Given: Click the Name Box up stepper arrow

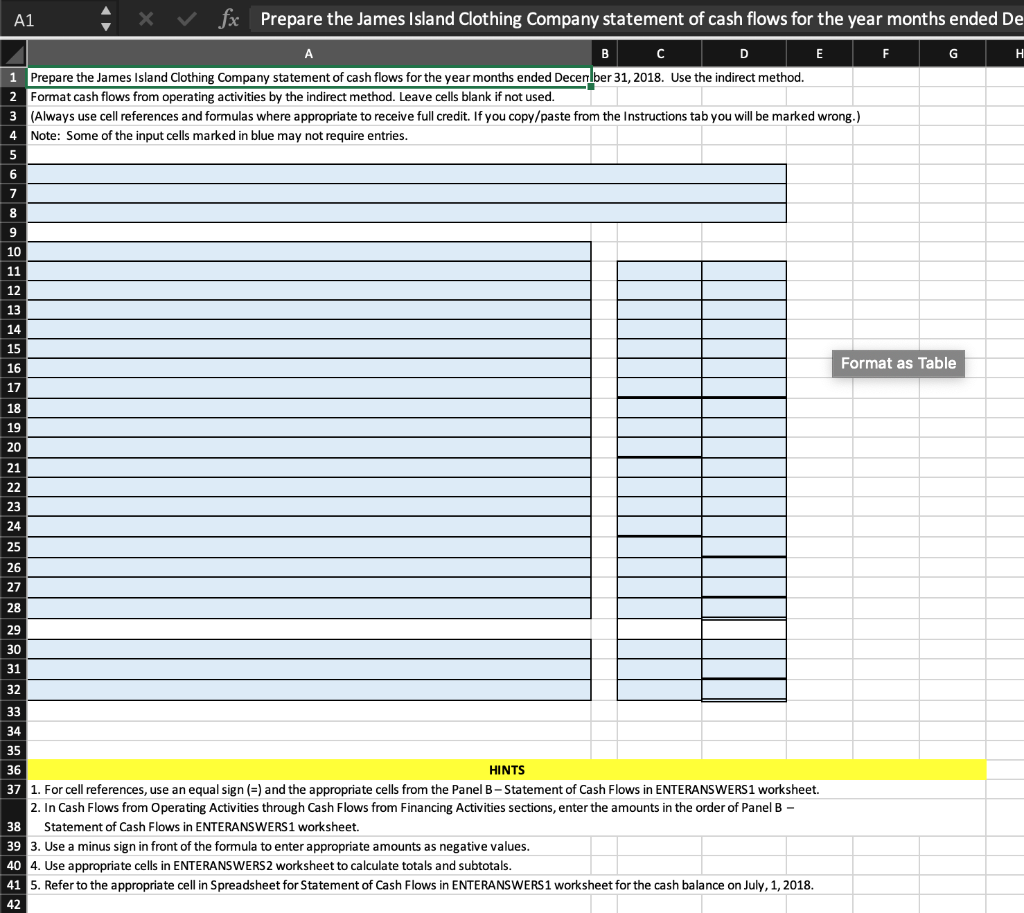Looking at the screenshot, I should [108, 9].
